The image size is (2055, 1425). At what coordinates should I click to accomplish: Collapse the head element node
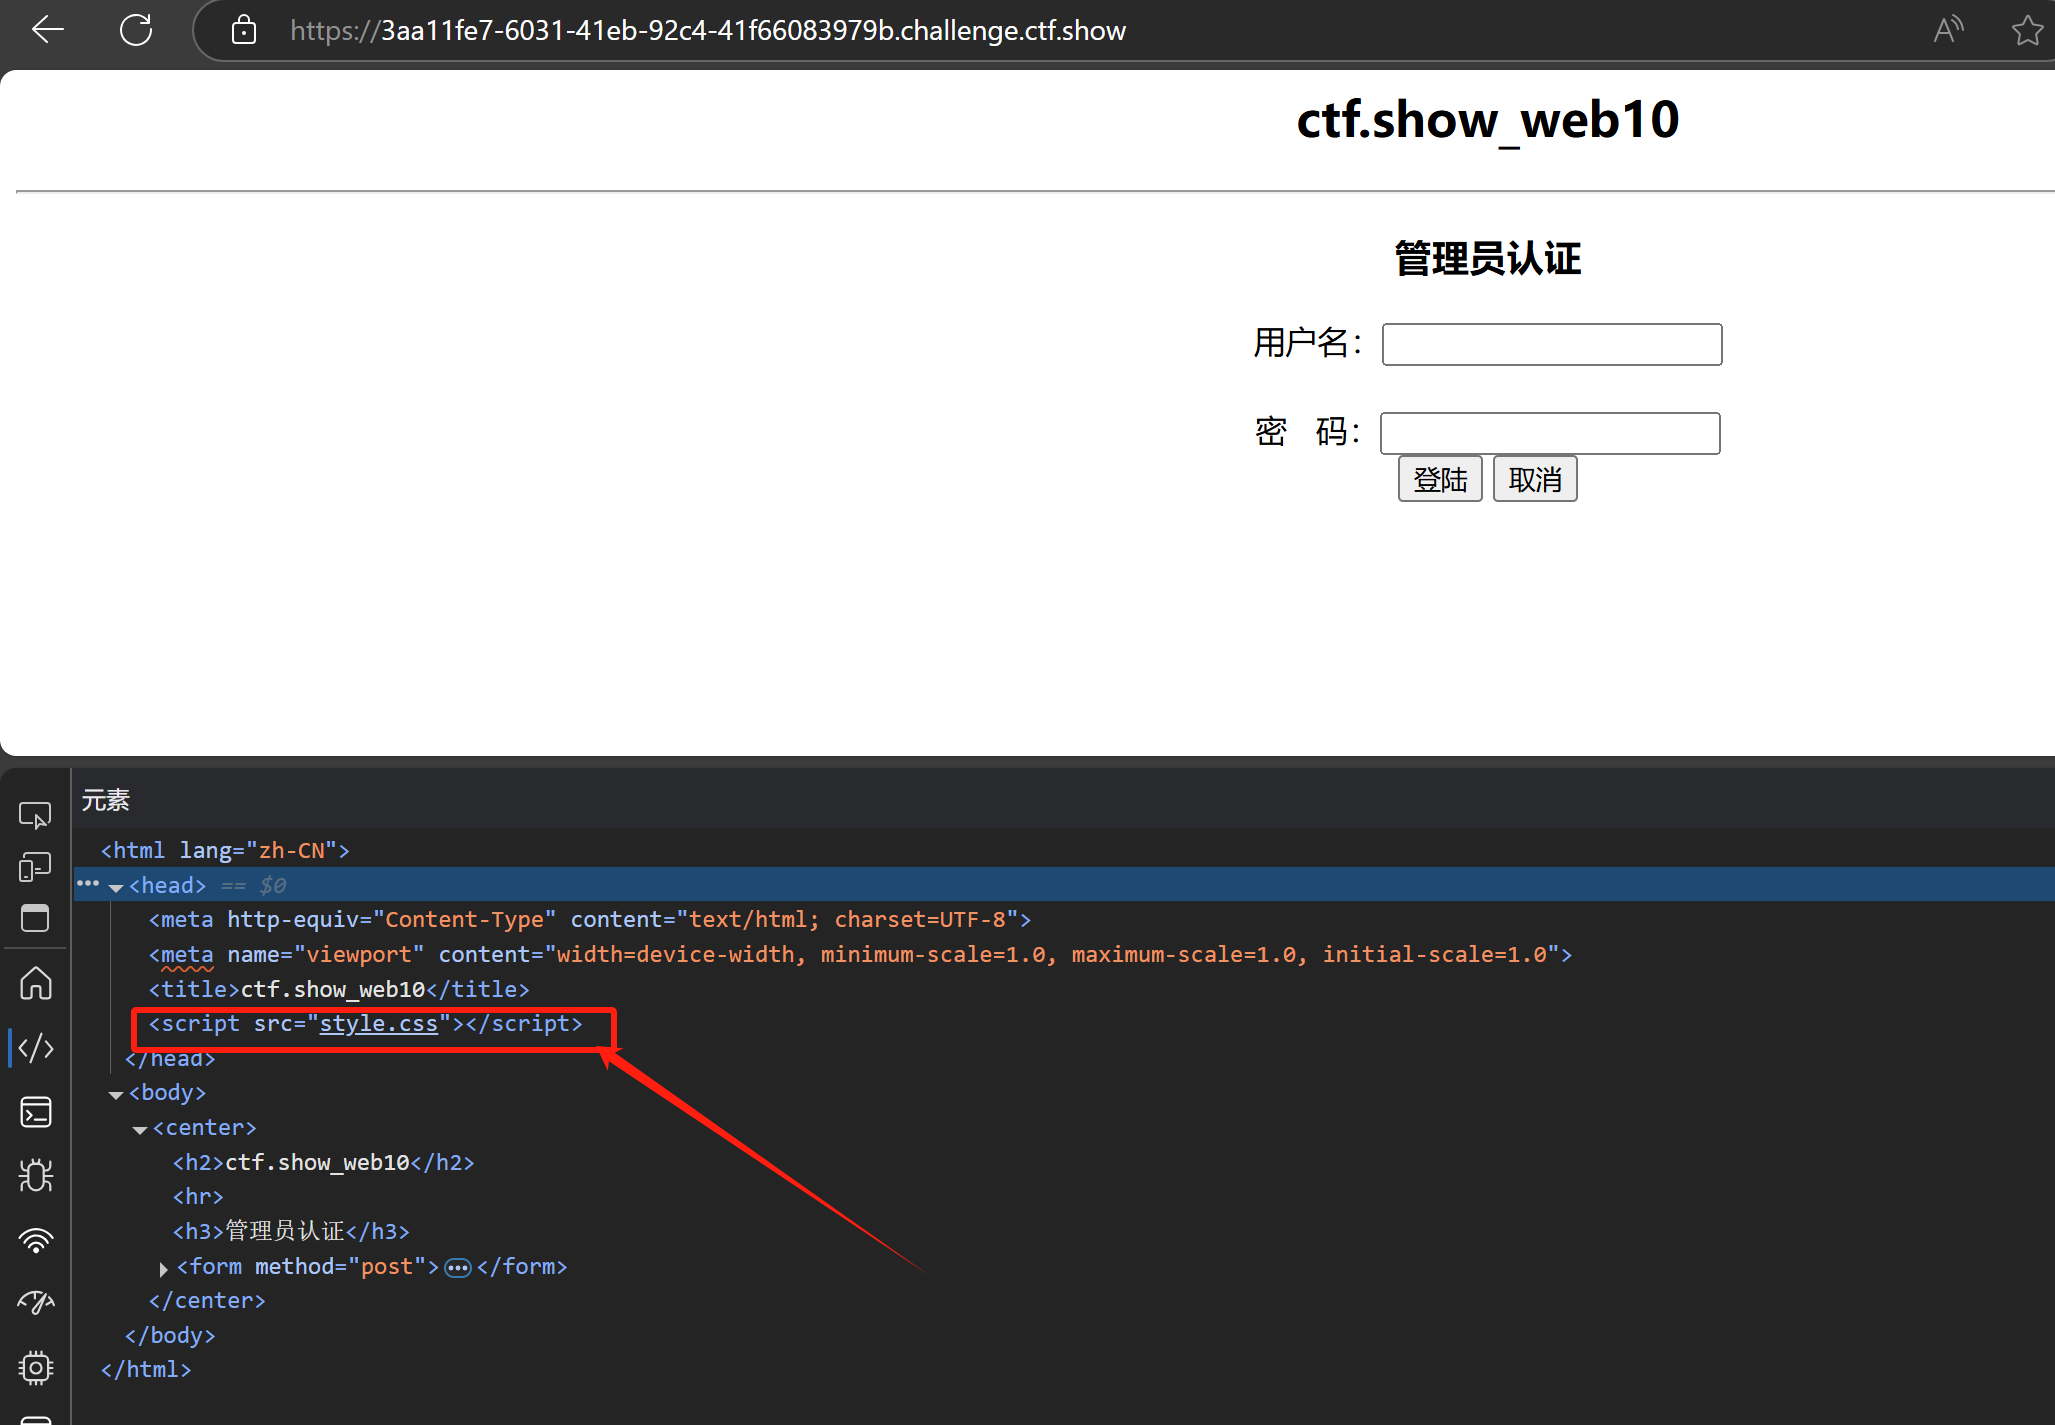pos(116,887)
